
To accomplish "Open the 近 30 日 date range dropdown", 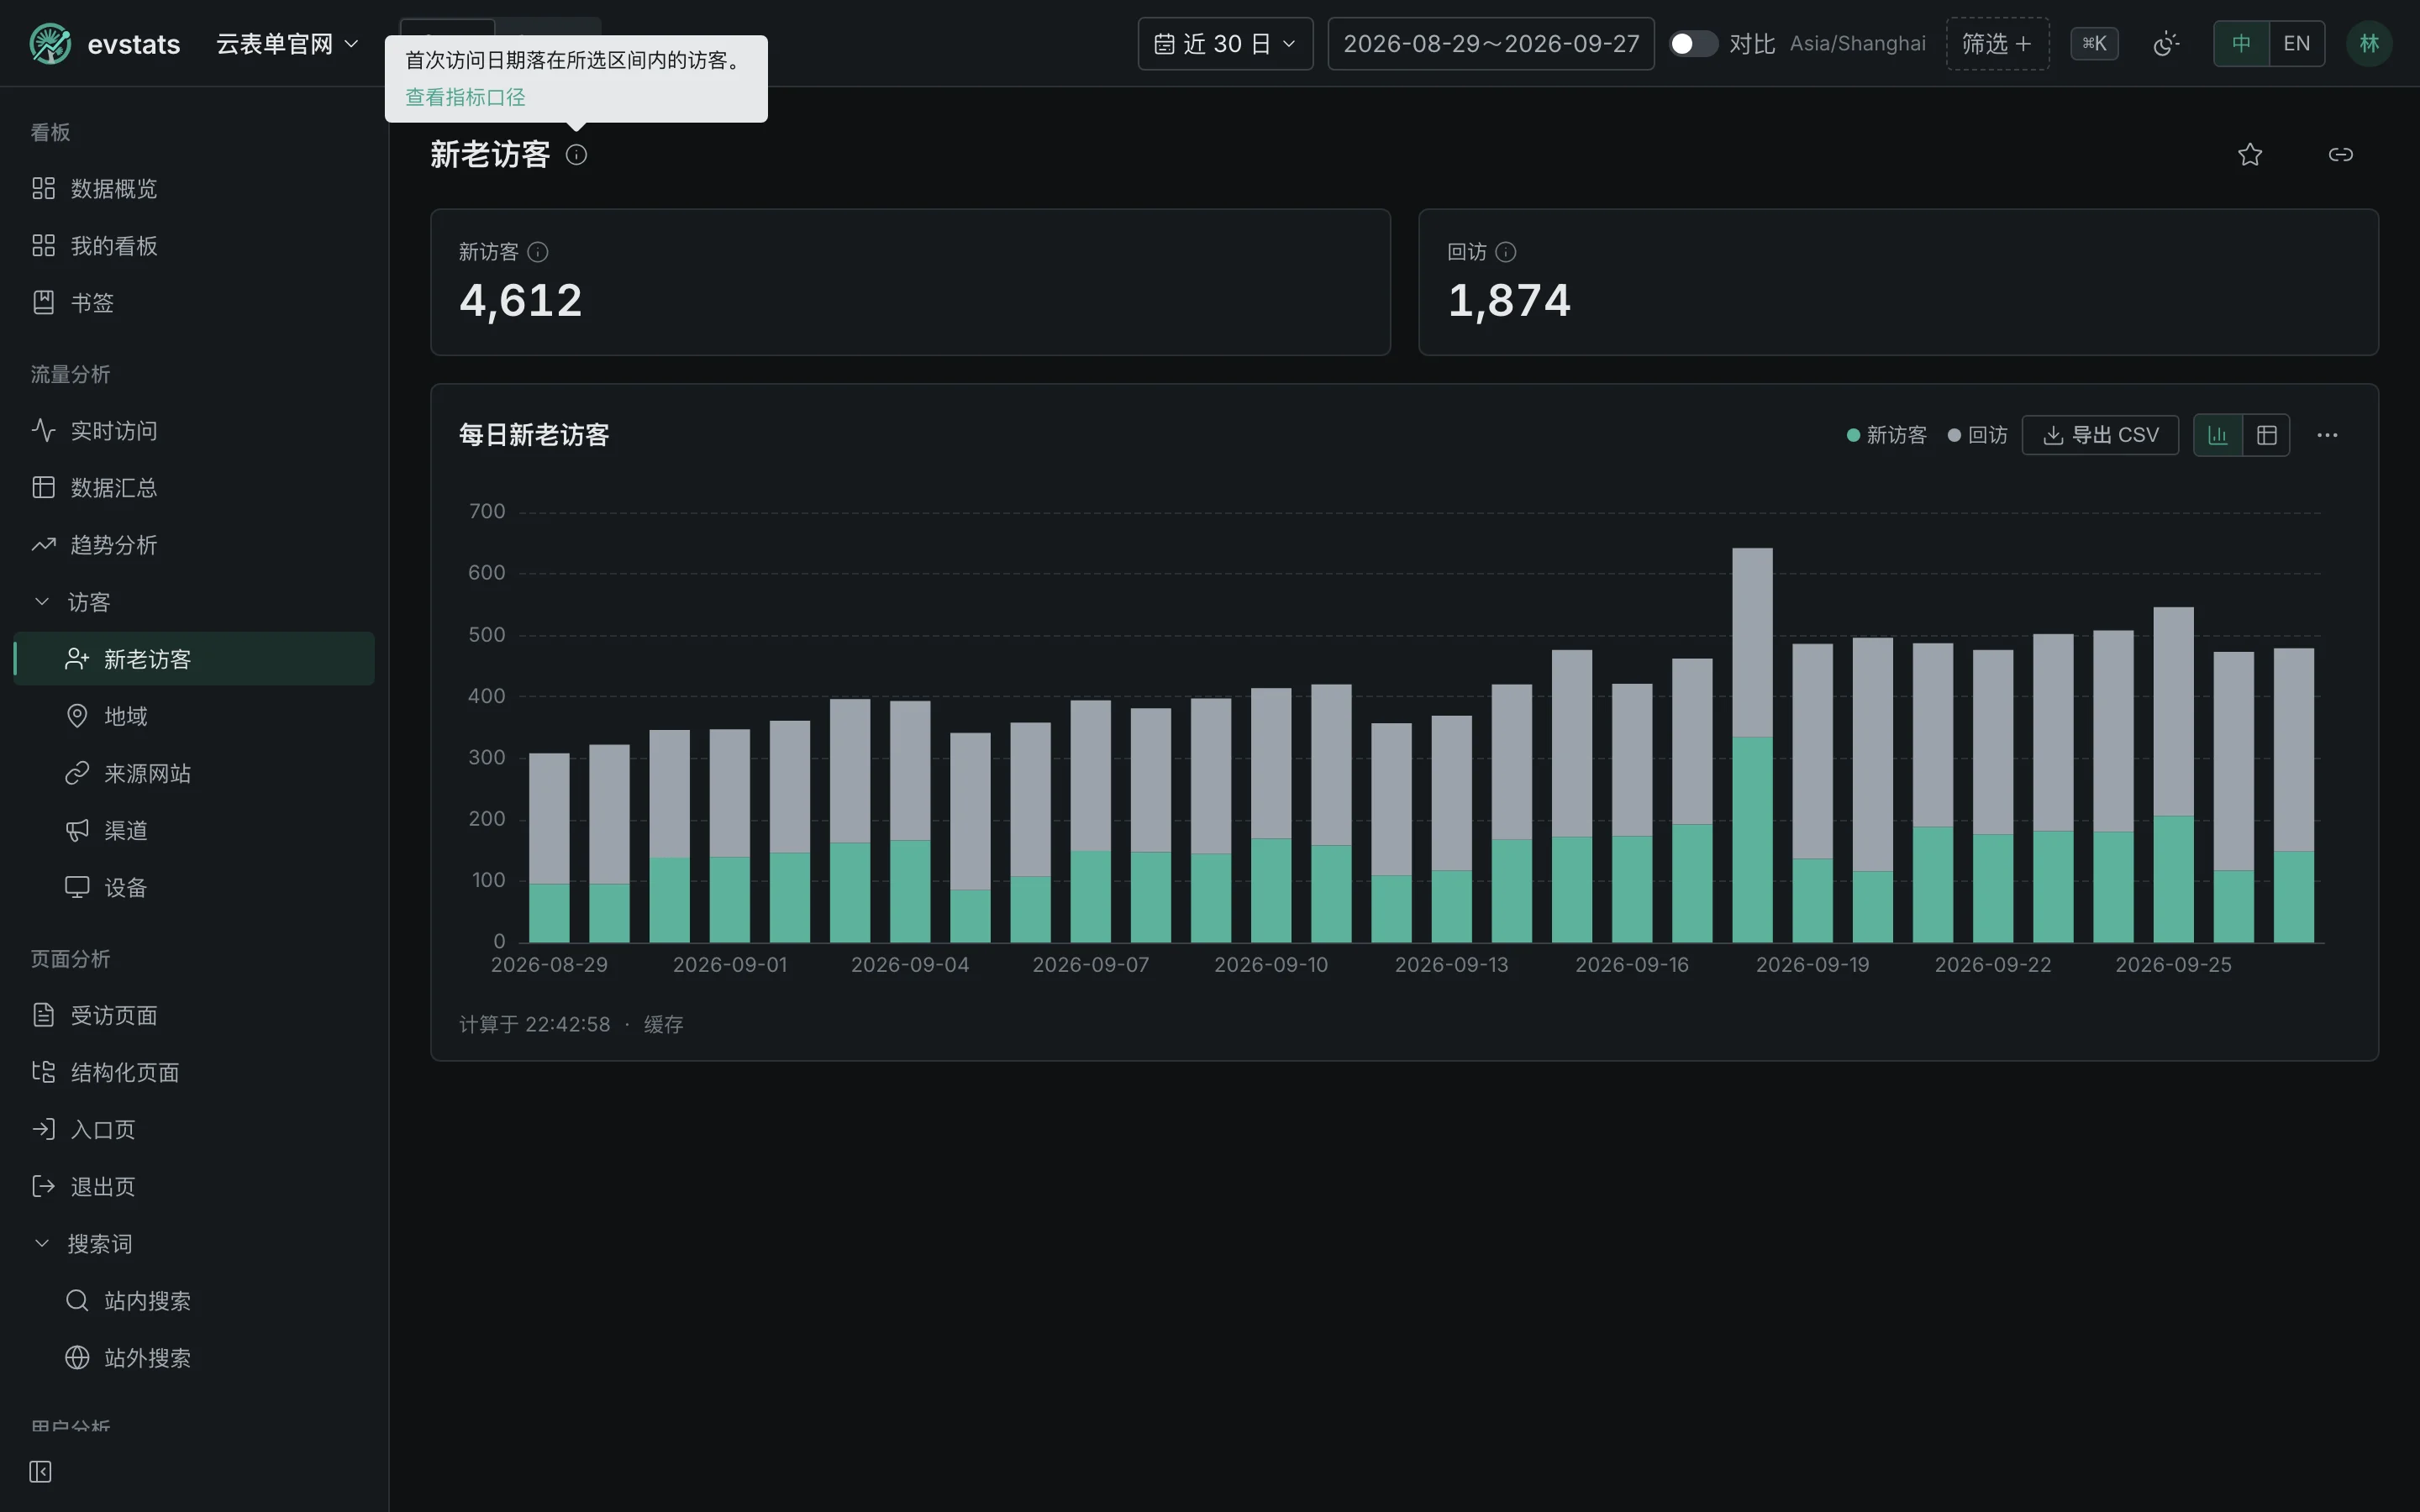I will [x=1225, y=44].
